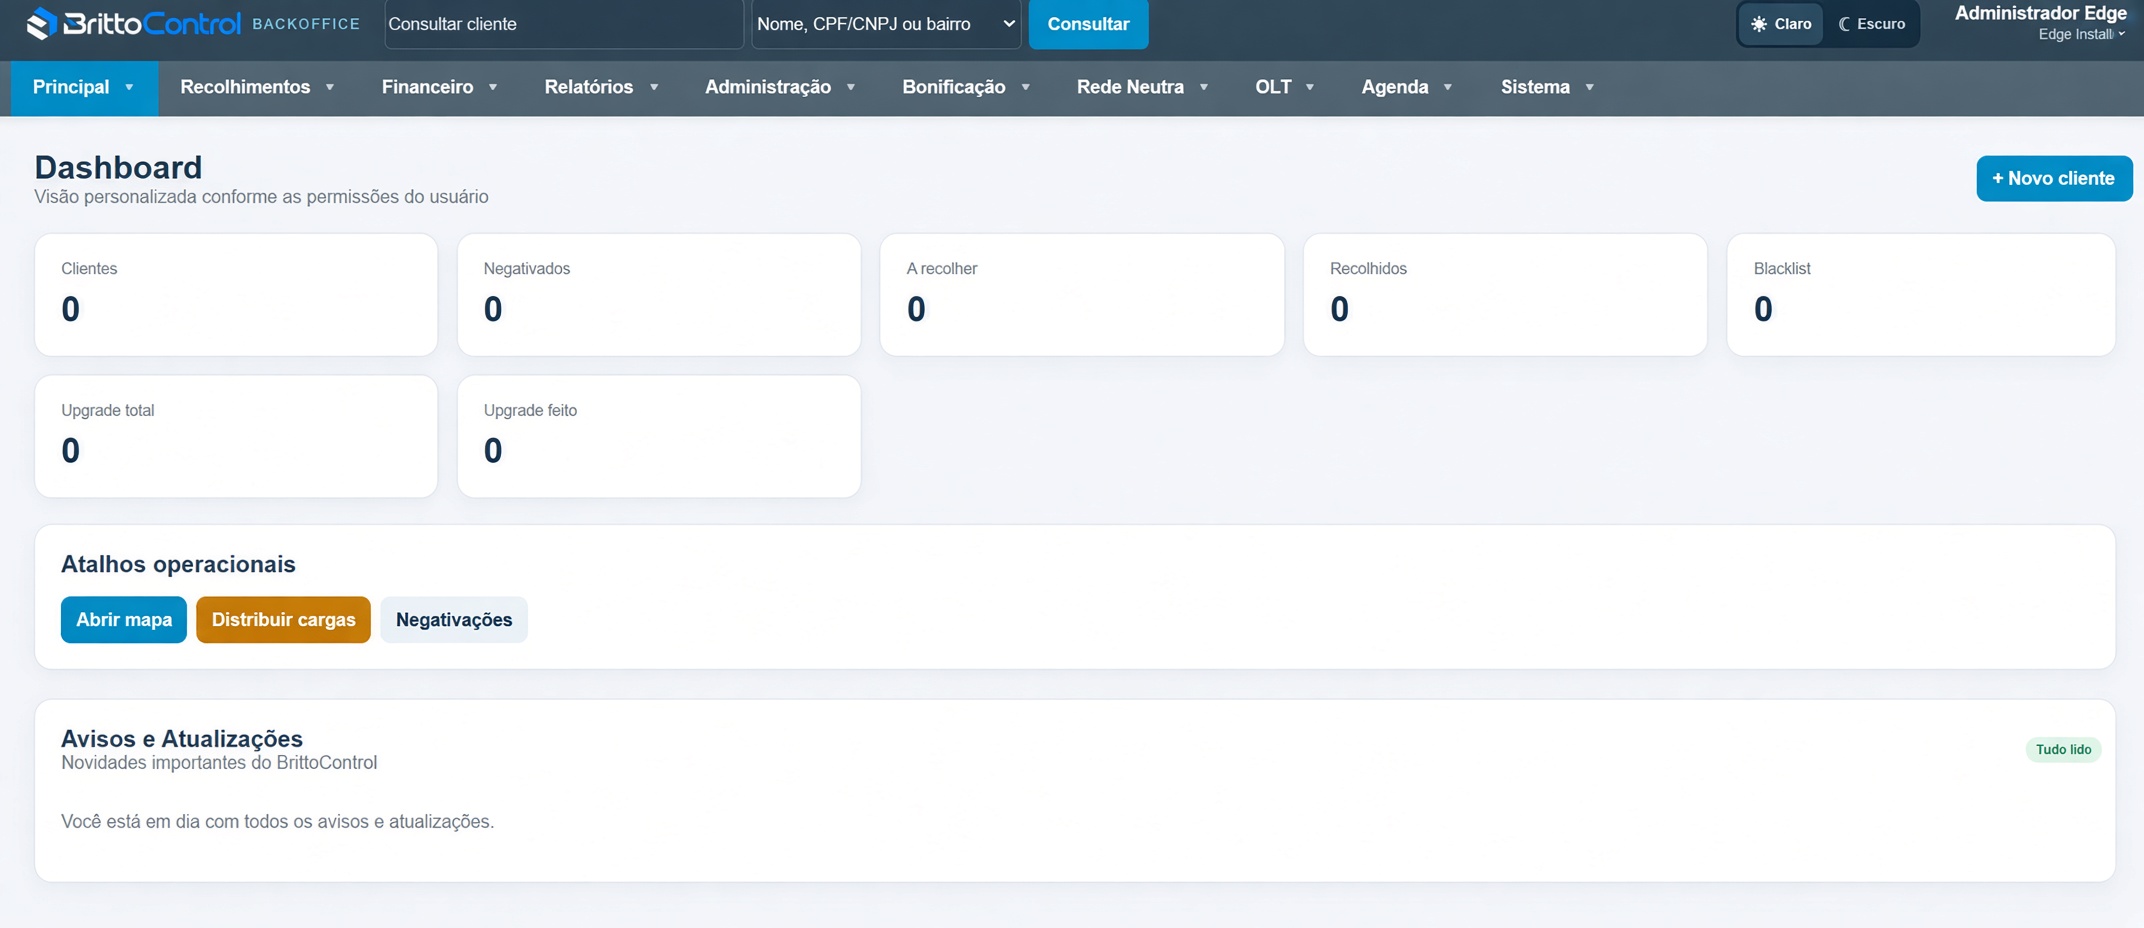Click 'Visão personalizada conforme as permissões' subtitle

261,197
